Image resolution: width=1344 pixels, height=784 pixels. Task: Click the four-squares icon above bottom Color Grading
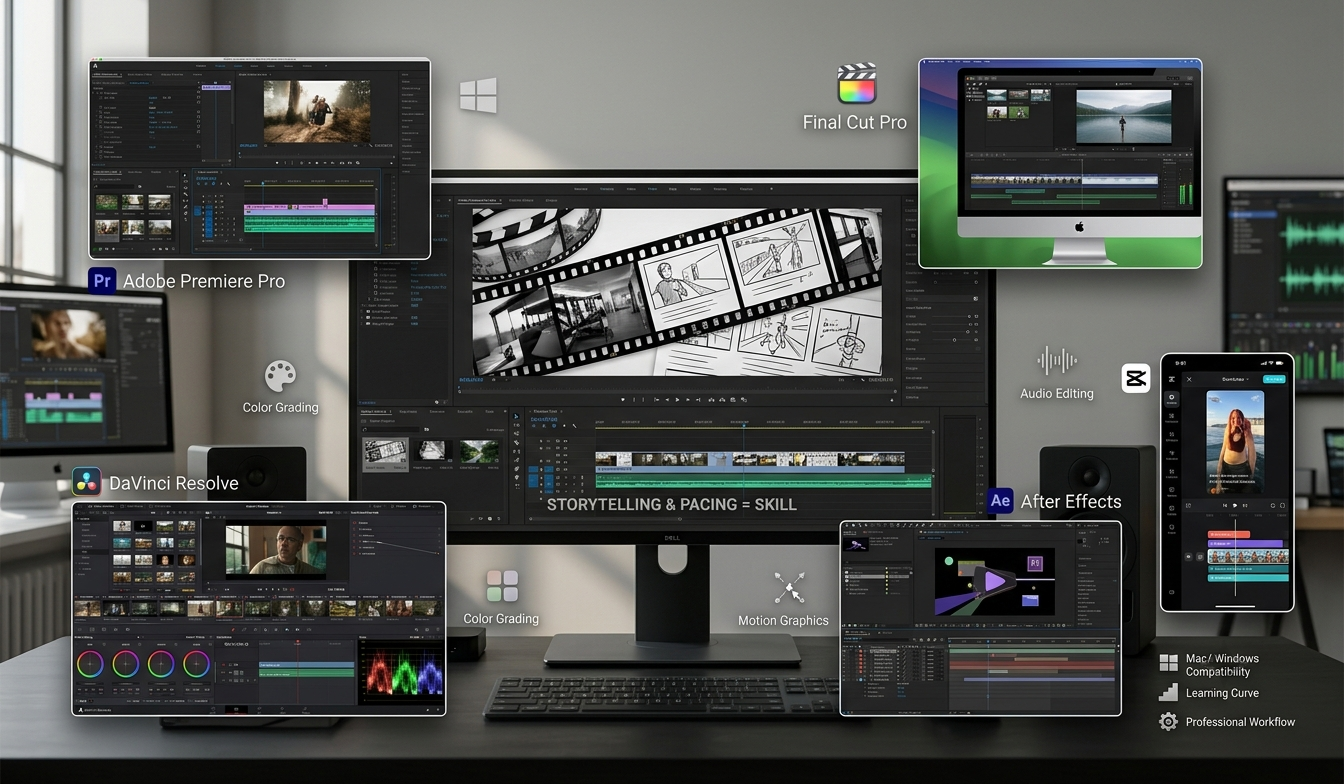coord(502,586)
